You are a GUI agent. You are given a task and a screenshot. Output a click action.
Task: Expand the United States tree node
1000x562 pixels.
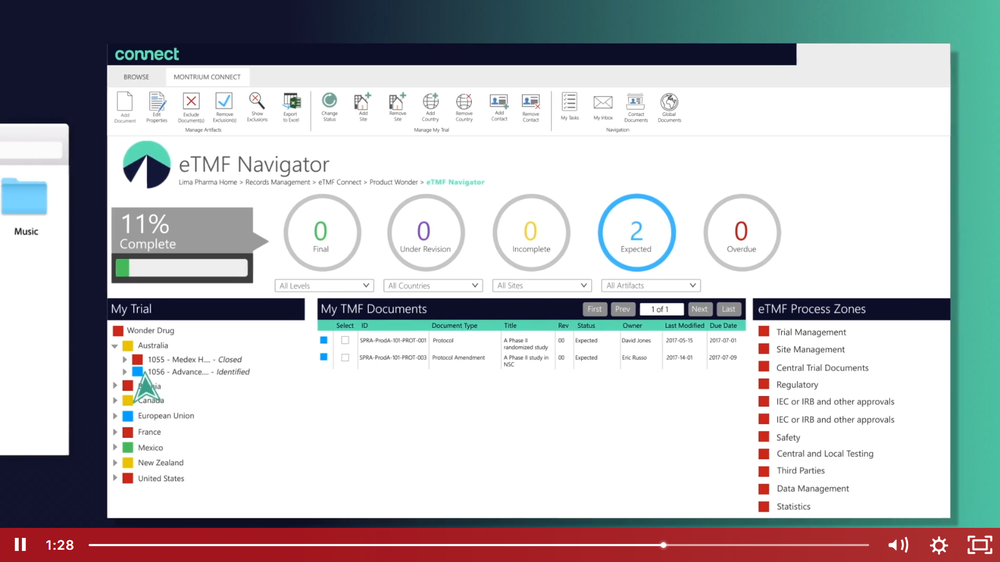click(115, 478)
